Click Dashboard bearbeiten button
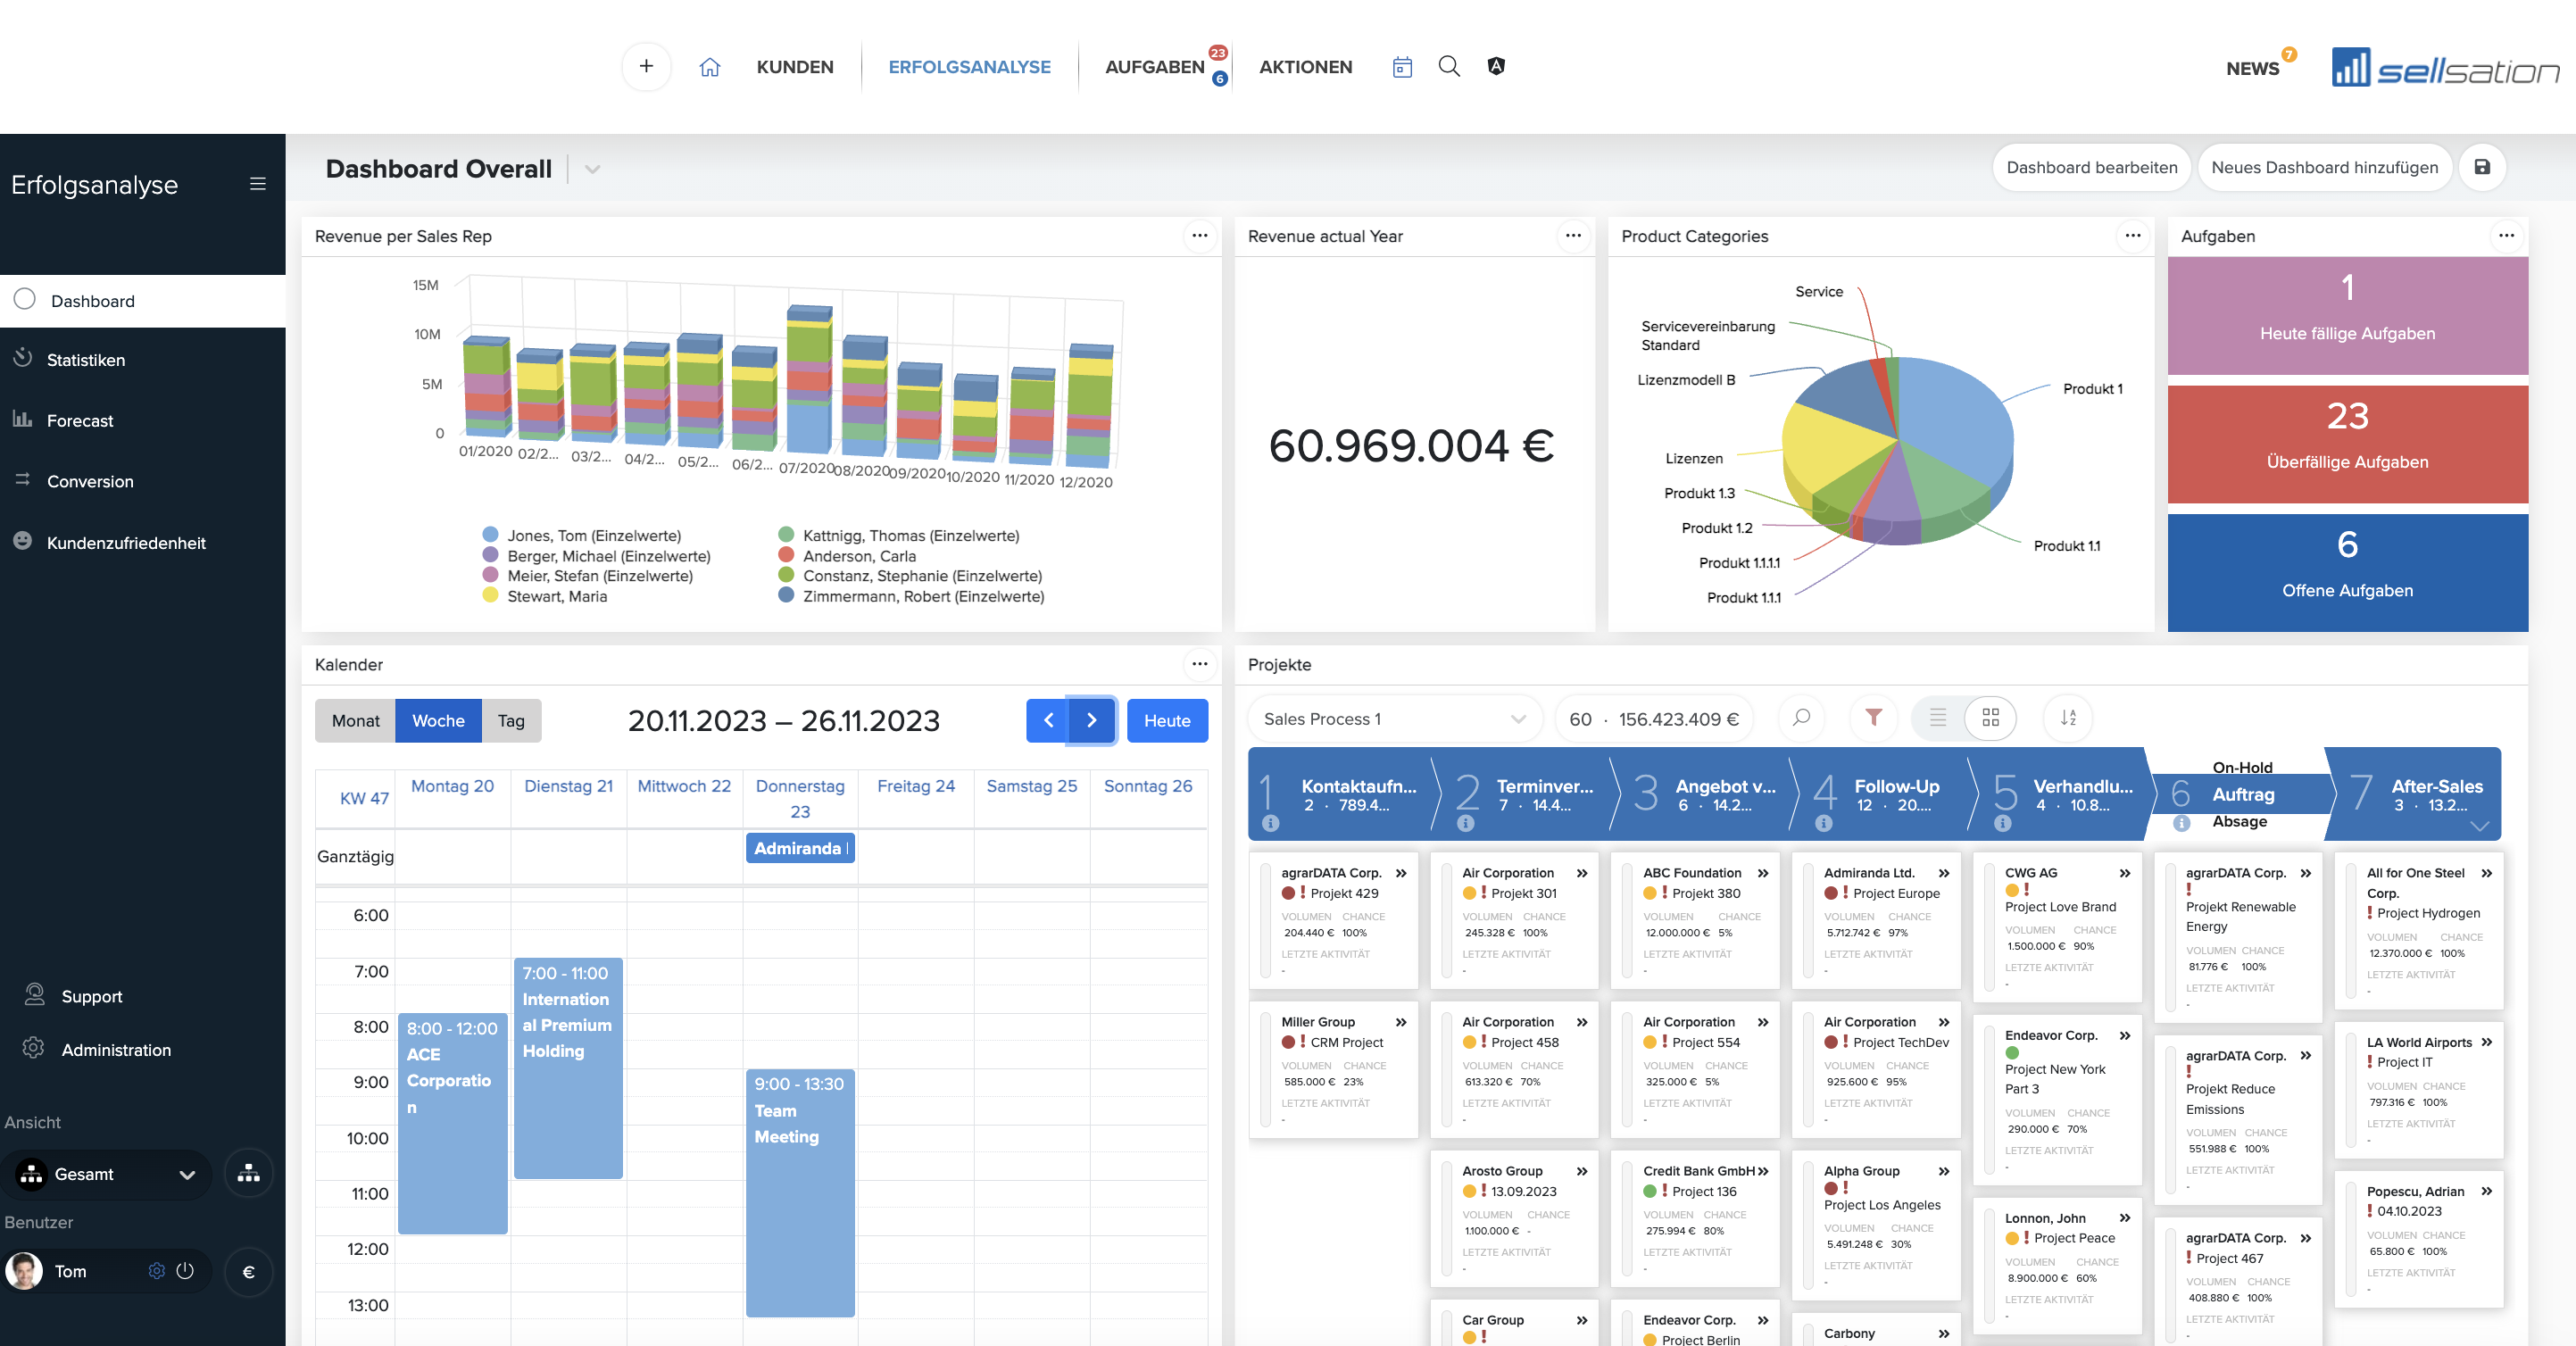The height and width of the screenshot is (1346, 2576). click(x=2092, y=167)
